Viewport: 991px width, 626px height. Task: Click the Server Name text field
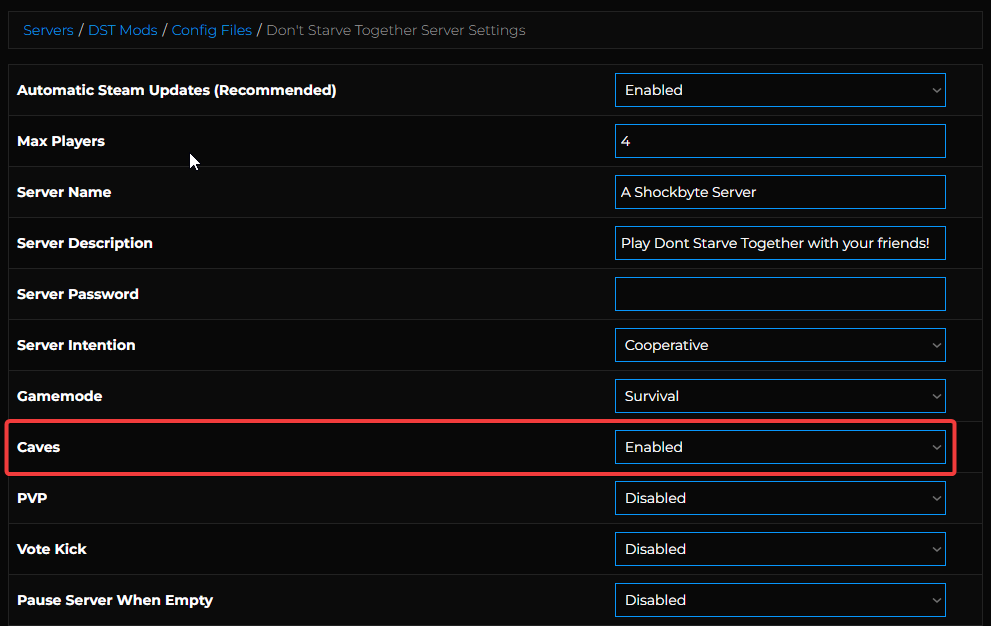[780, 192]
